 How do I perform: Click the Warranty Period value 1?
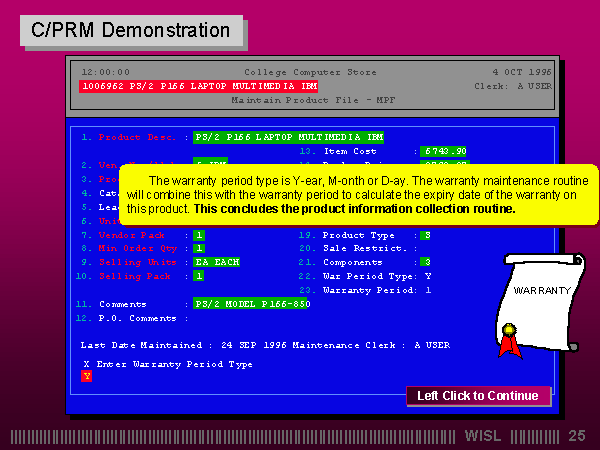click(x=428, y=290)
